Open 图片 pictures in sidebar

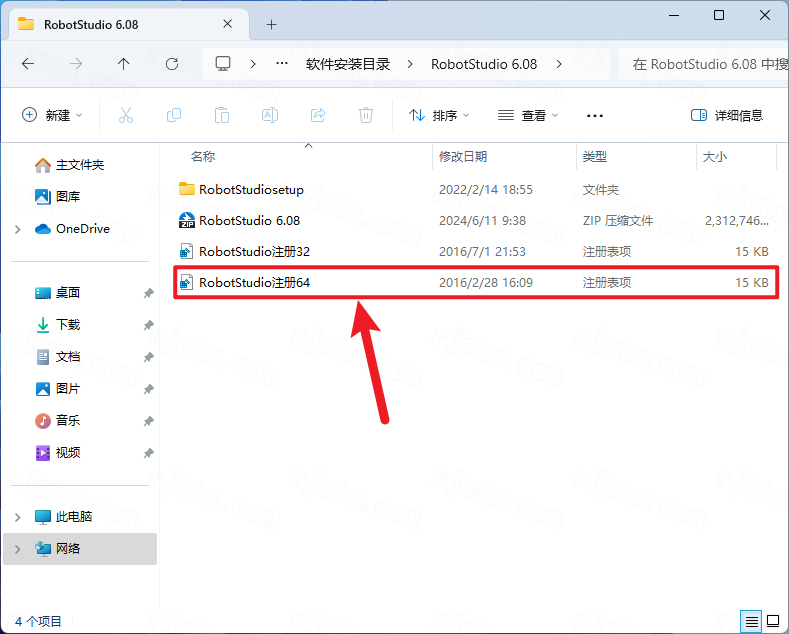(x=57, y=388)
